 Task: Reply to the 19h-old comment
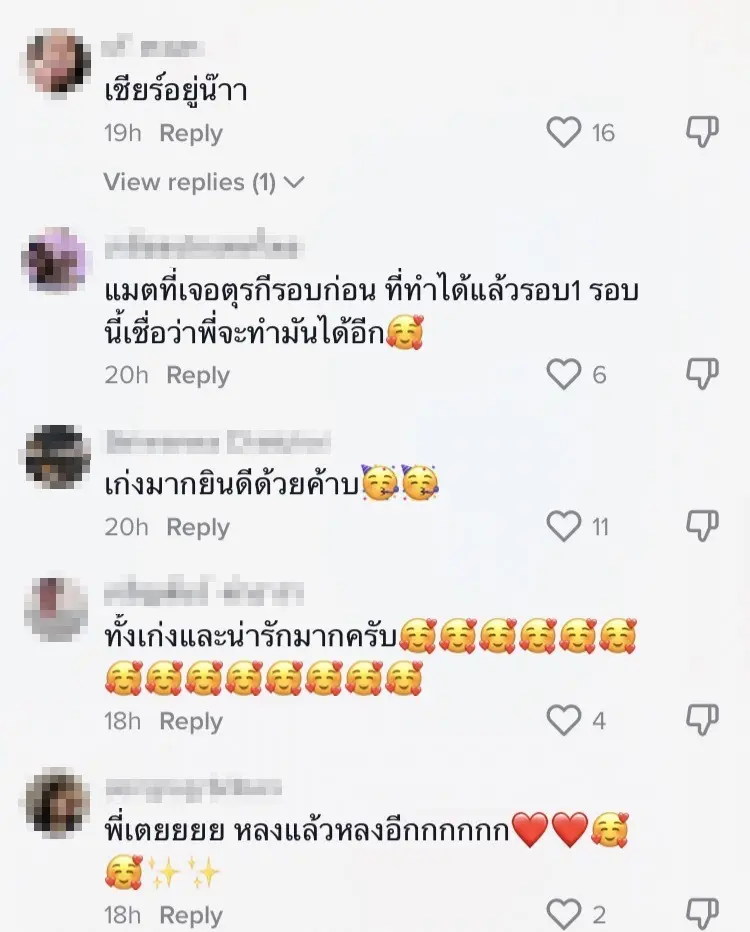(191, 133)
